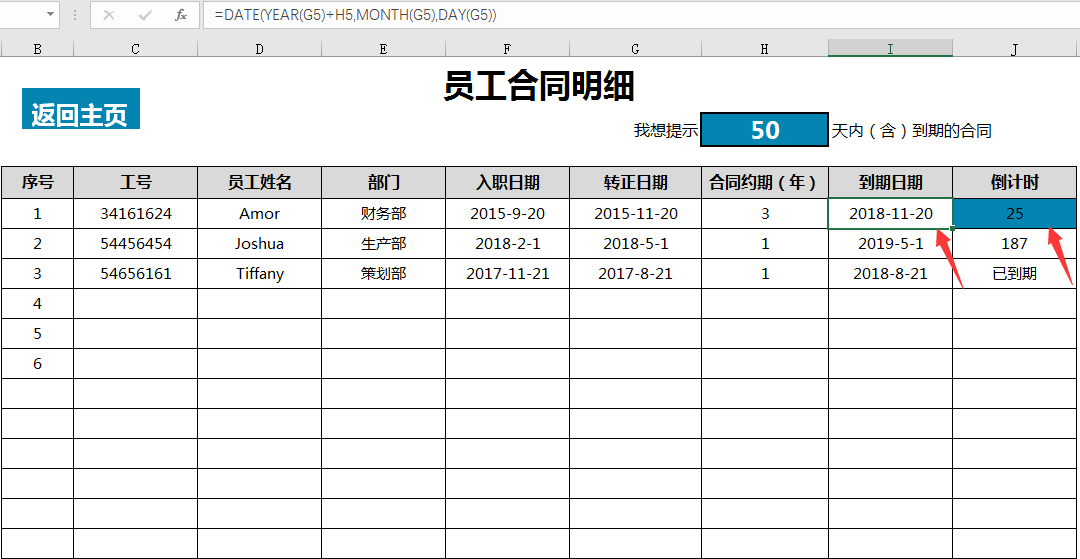Image resolution: width=1080 pixels, height=559 pixels.
Task: Select the 已到期 status cell
Action: pos(1015,274)
